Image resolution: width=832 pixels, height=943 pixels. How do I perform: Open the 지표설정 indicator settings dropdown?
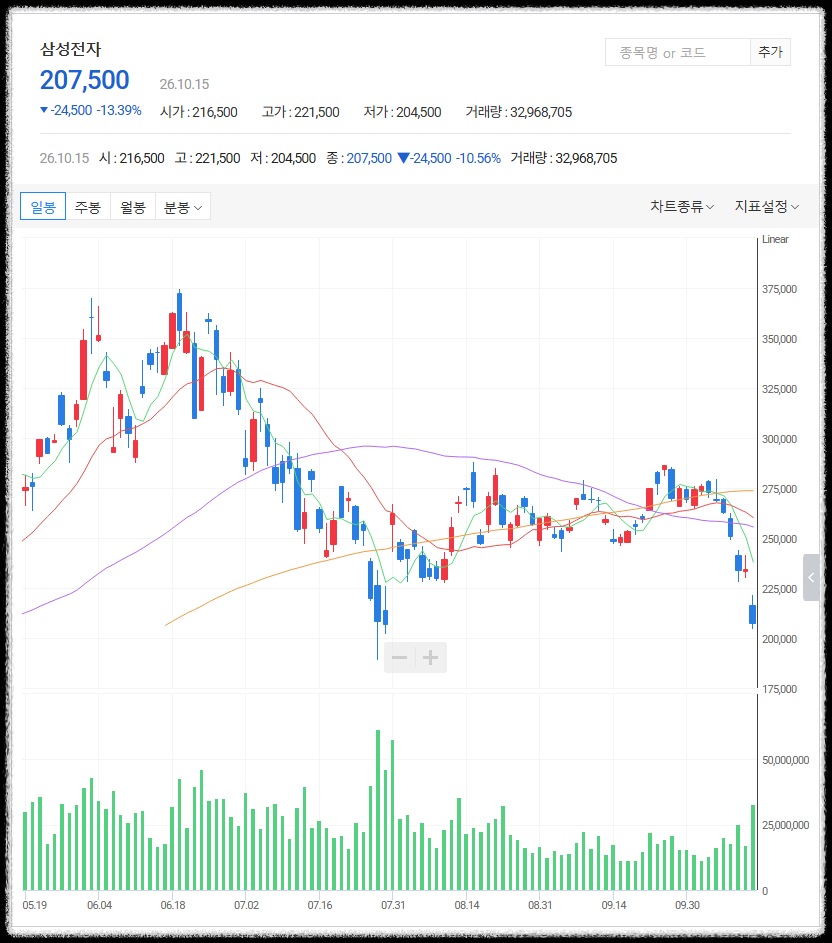pyautogui.click(x=766, y=206)
